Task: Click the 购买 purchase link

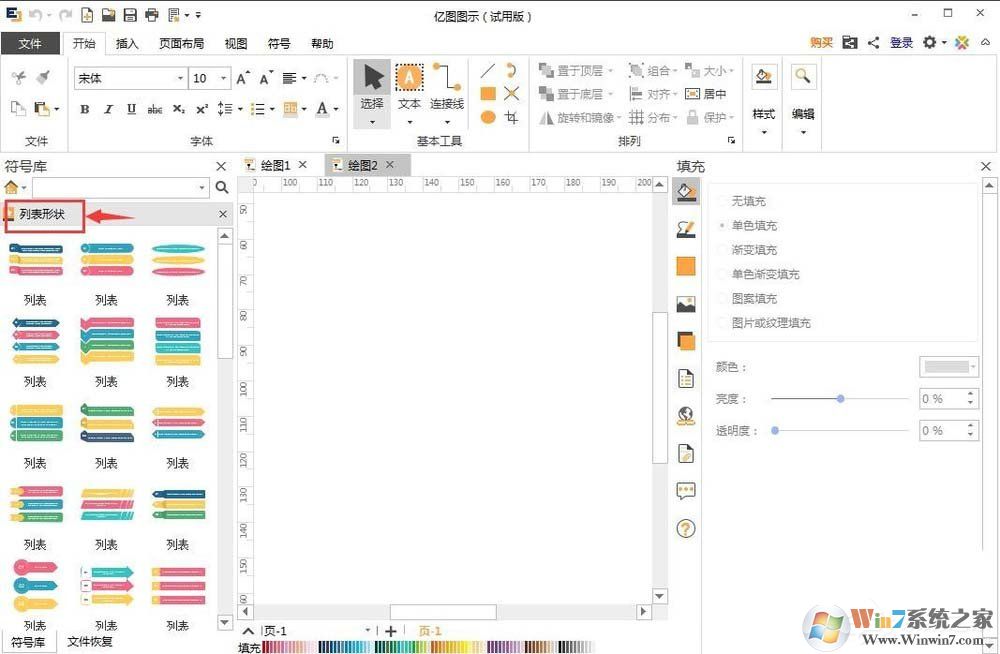Action: pos(821,43)
